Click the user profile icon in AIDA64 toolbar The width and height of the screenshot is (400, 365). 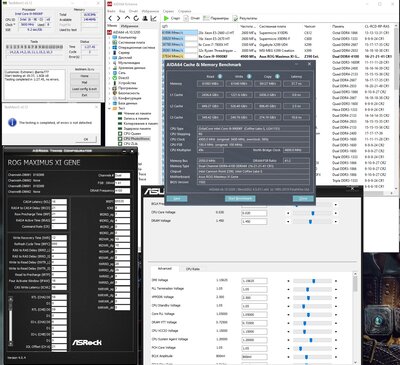click(145, 18)
